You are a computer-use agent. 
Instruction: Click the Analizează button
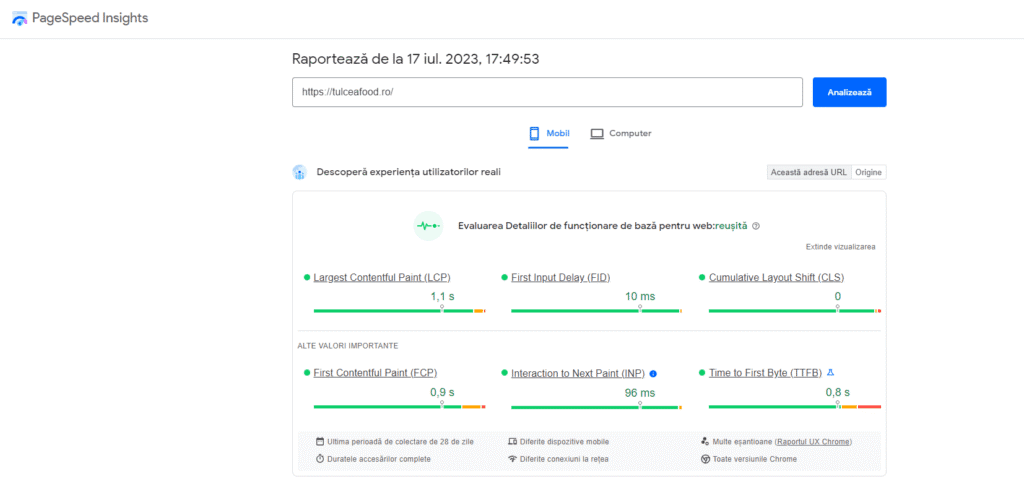850,92
